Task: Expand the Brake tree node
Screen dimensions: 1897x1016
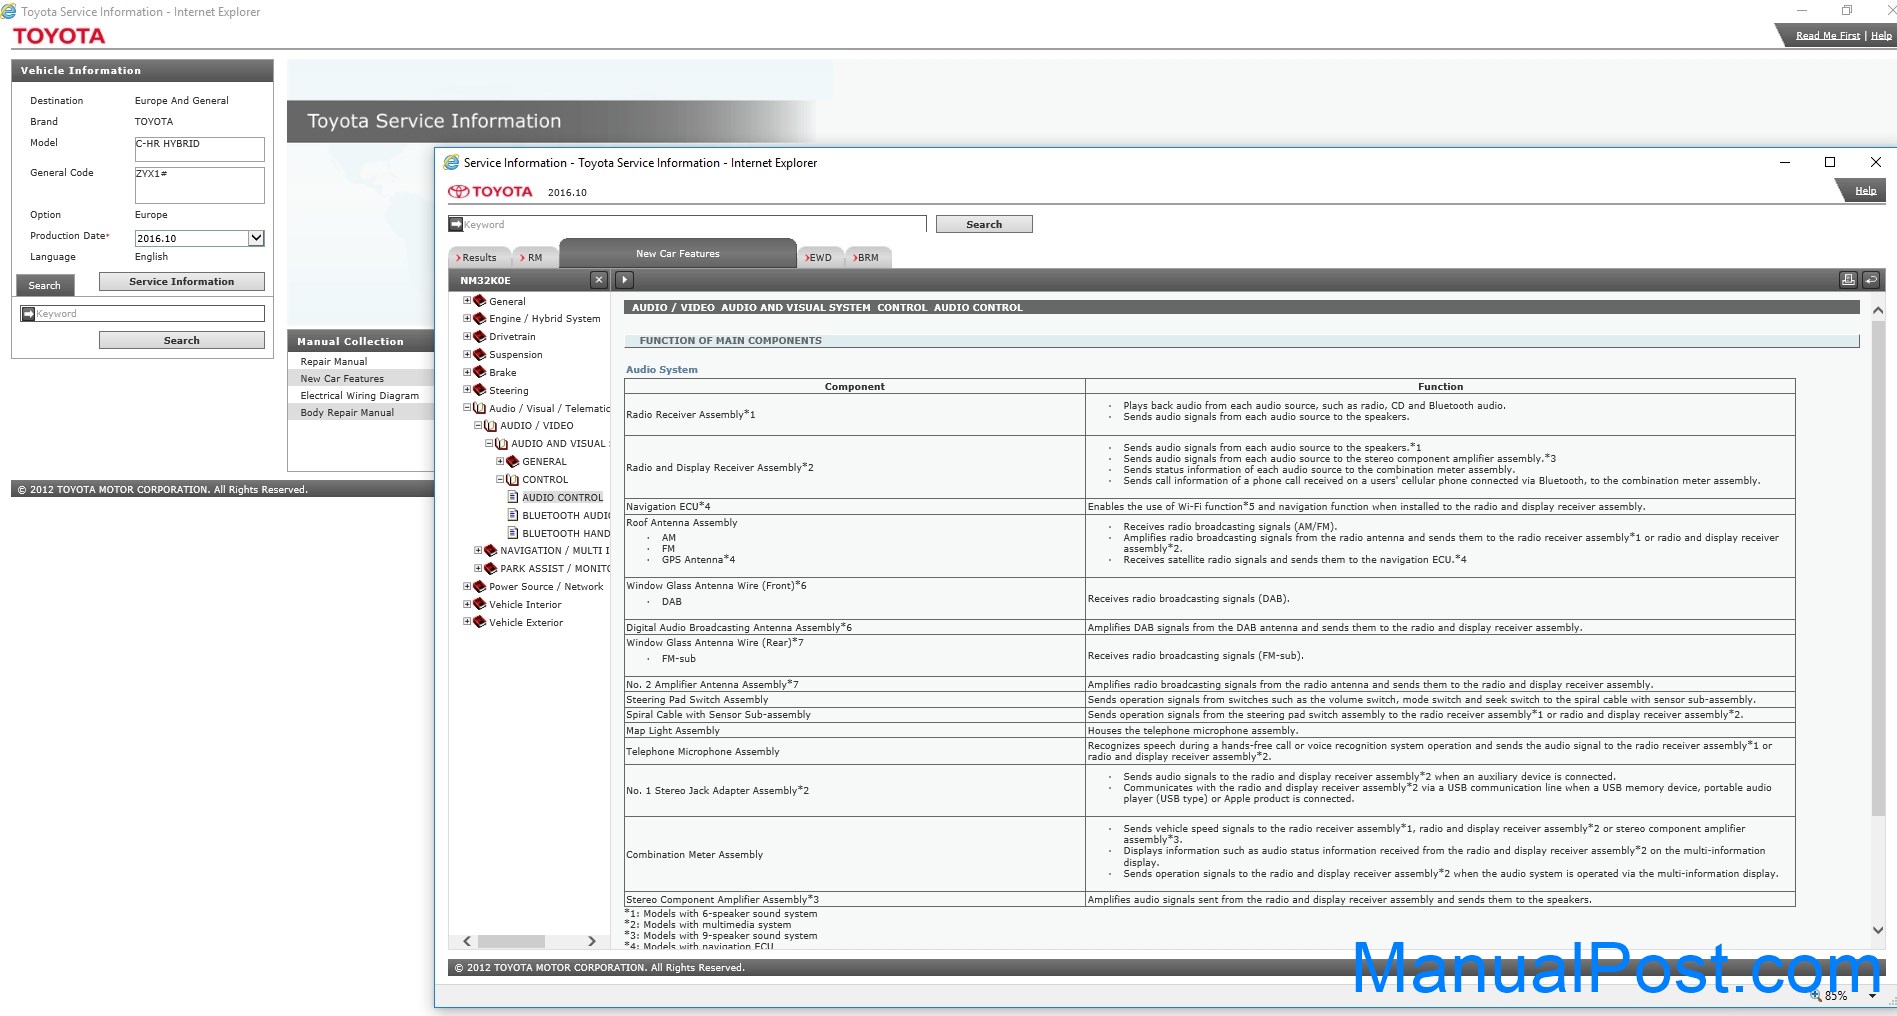Action: (x=467, y=372)
